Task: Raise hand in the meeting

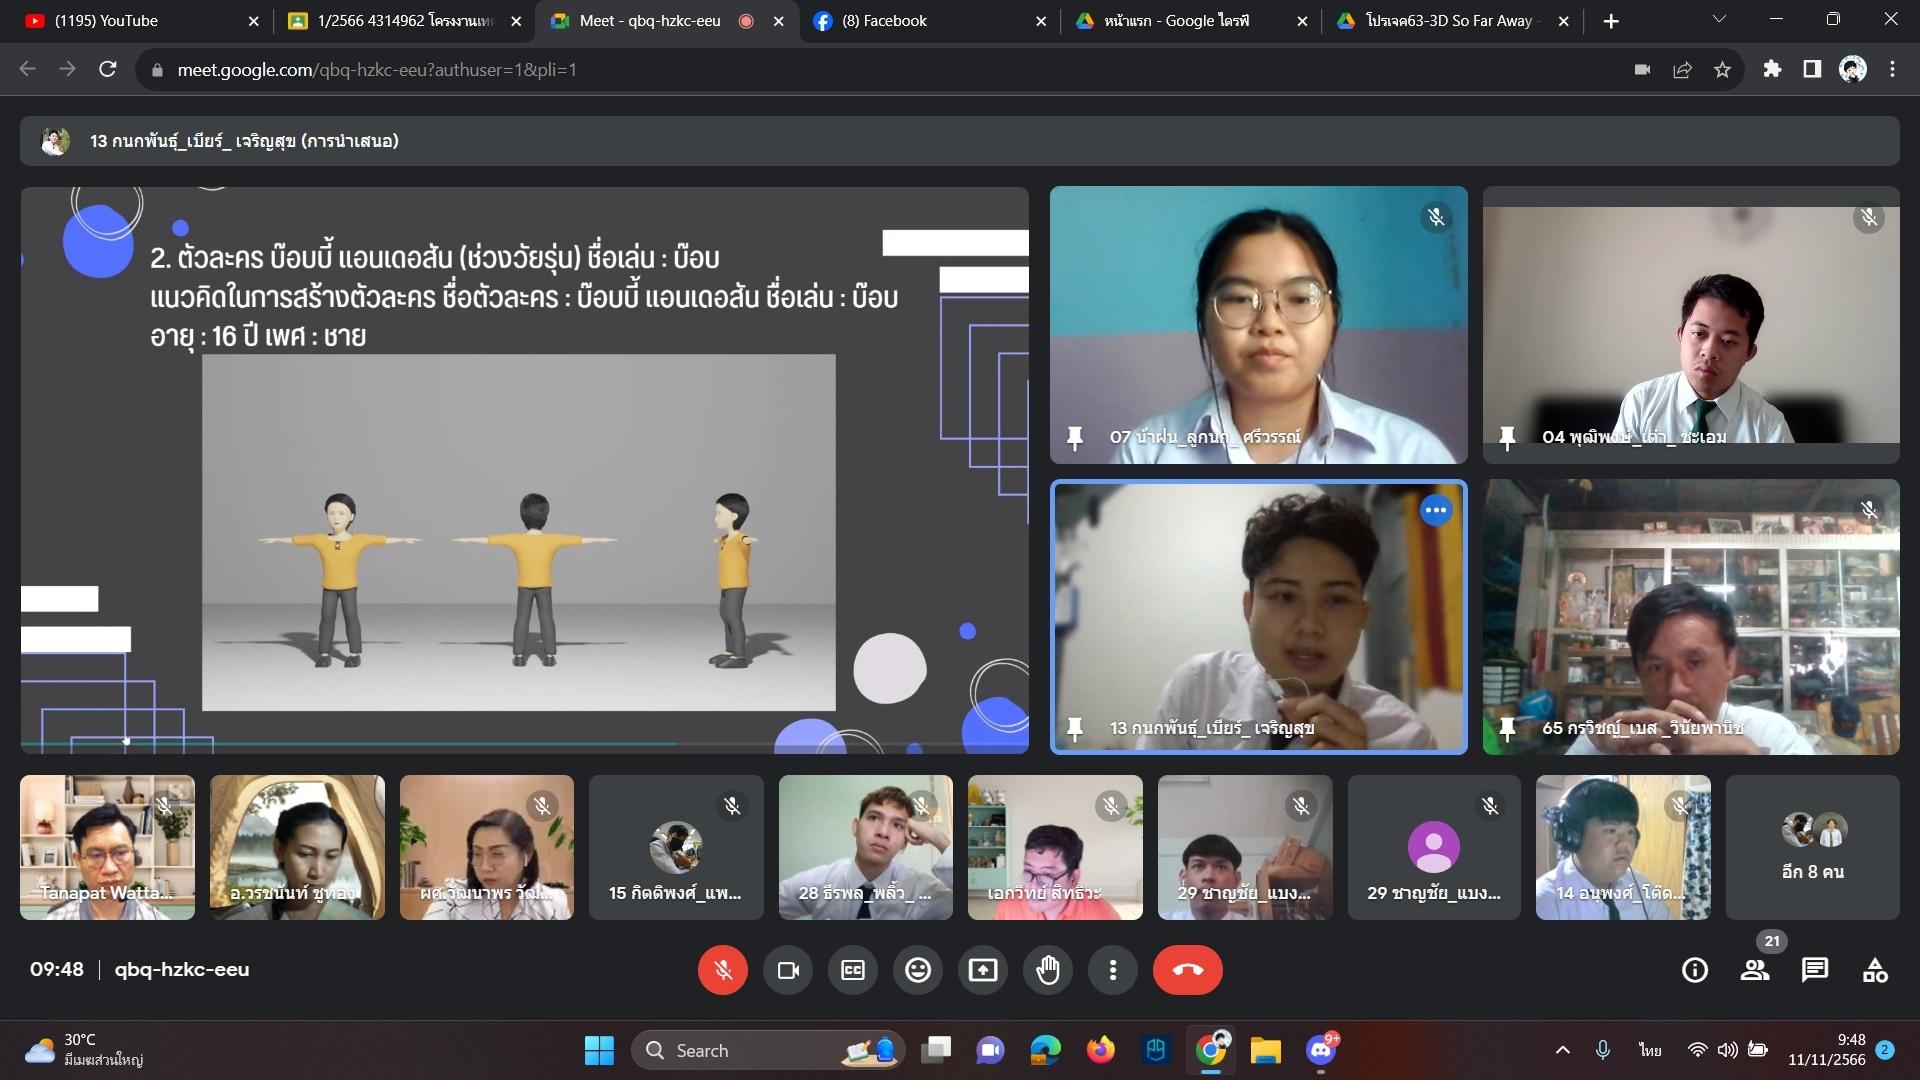Action: (1048, 970)
